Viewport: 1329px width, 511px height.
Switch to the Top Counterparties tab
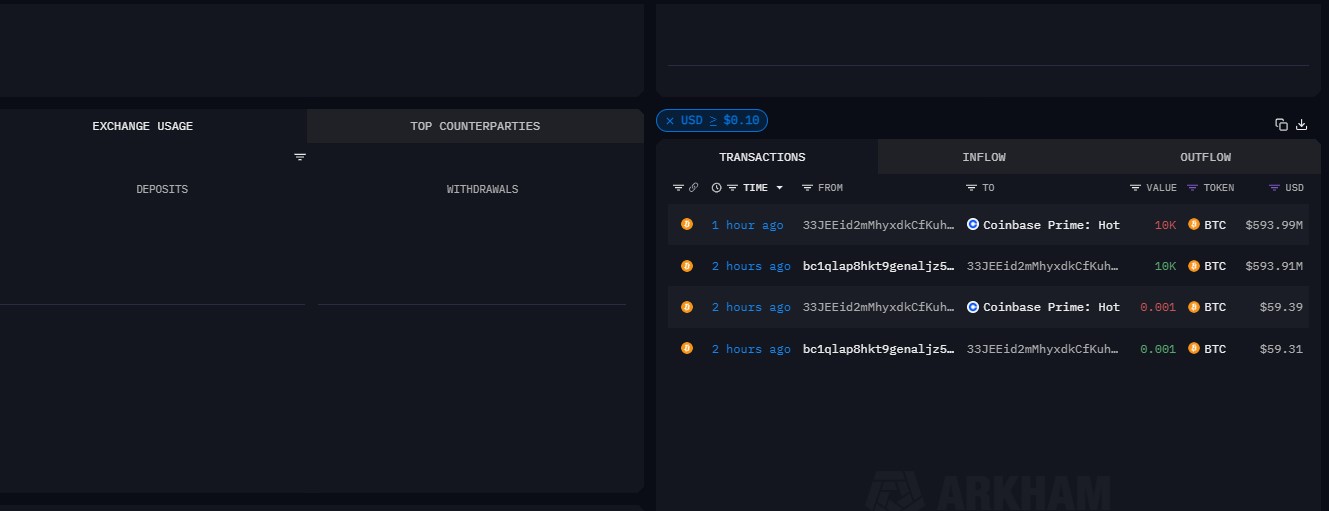tap(475, 126)
